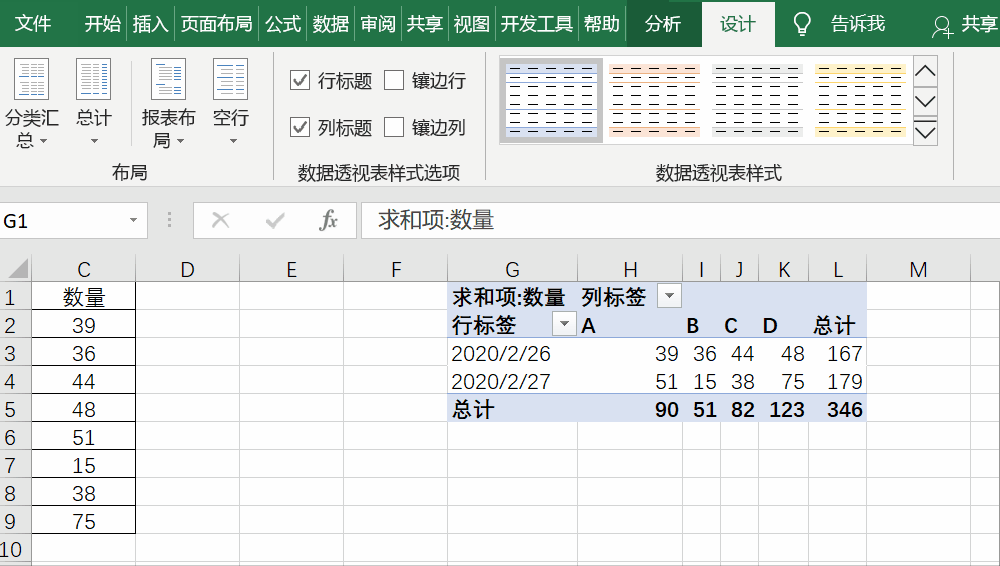1000x566 pixels.
Task: Switch to the 公式 formulas tab
Action: [283, 24]
